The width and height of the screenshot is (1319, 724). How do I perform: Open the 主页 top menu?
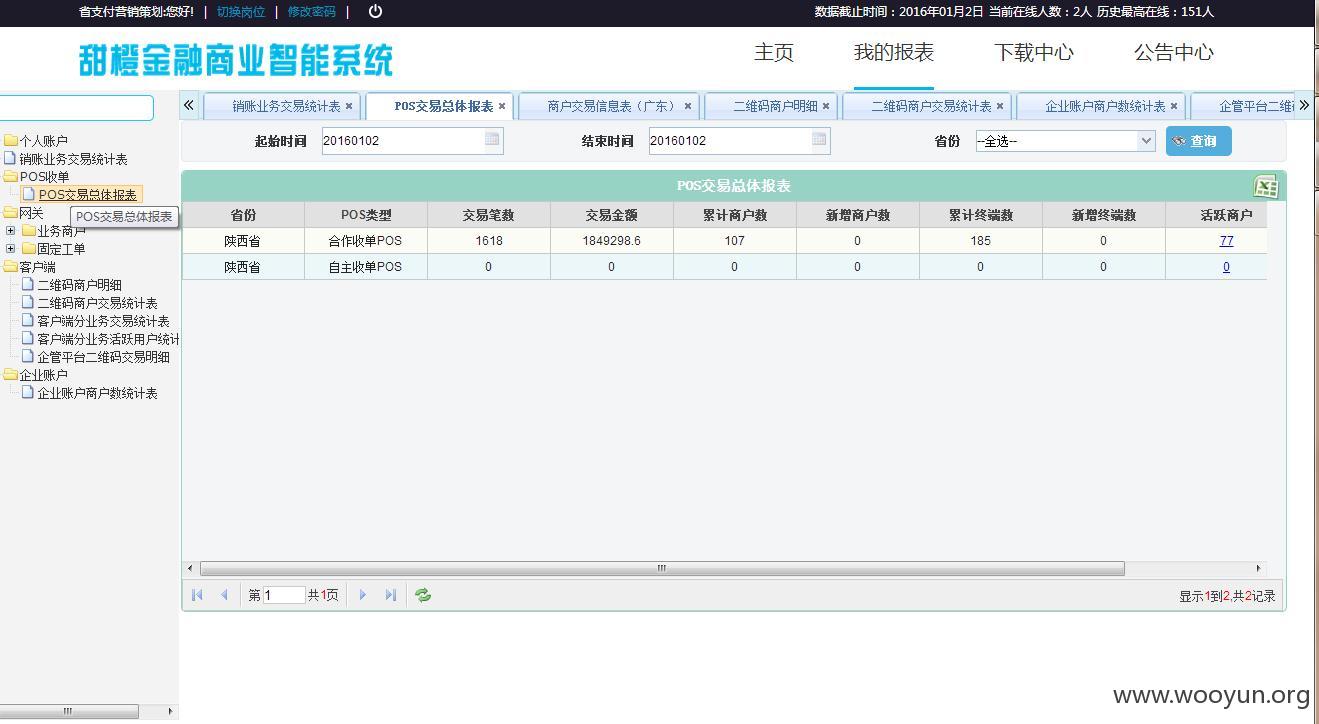point(774,53)
